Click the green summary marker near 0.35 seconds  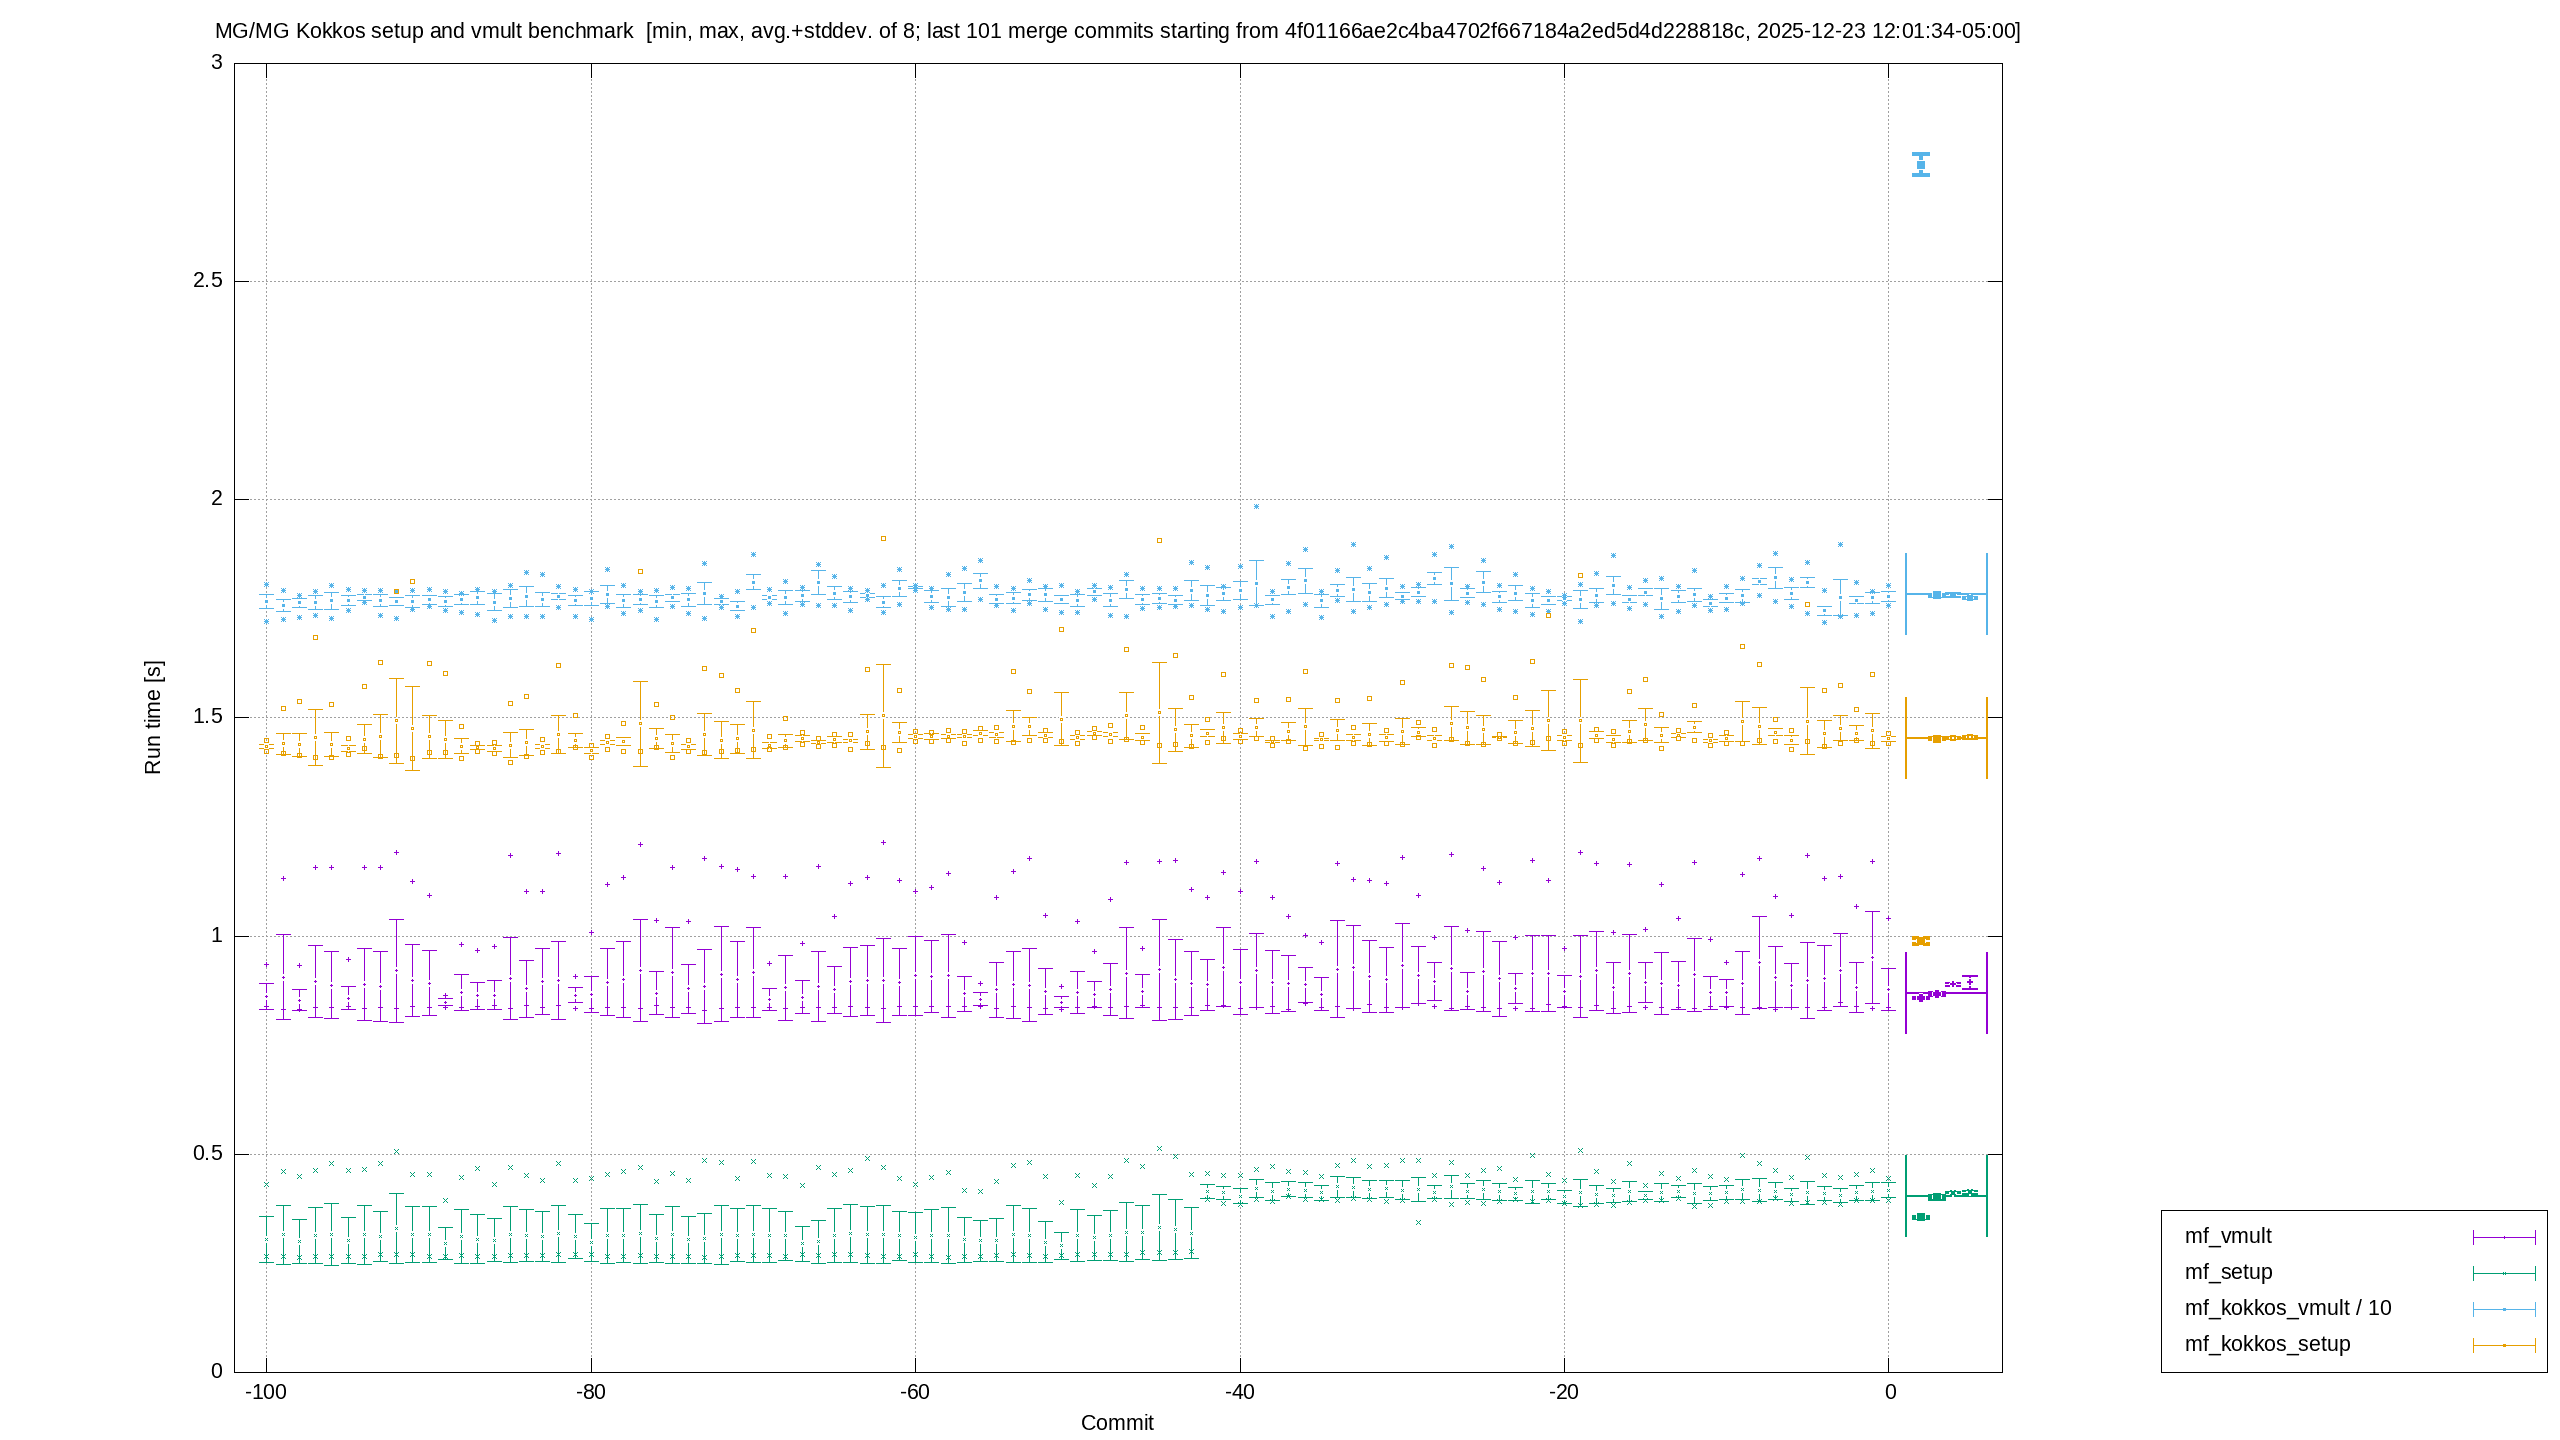coord(1921,1217)
